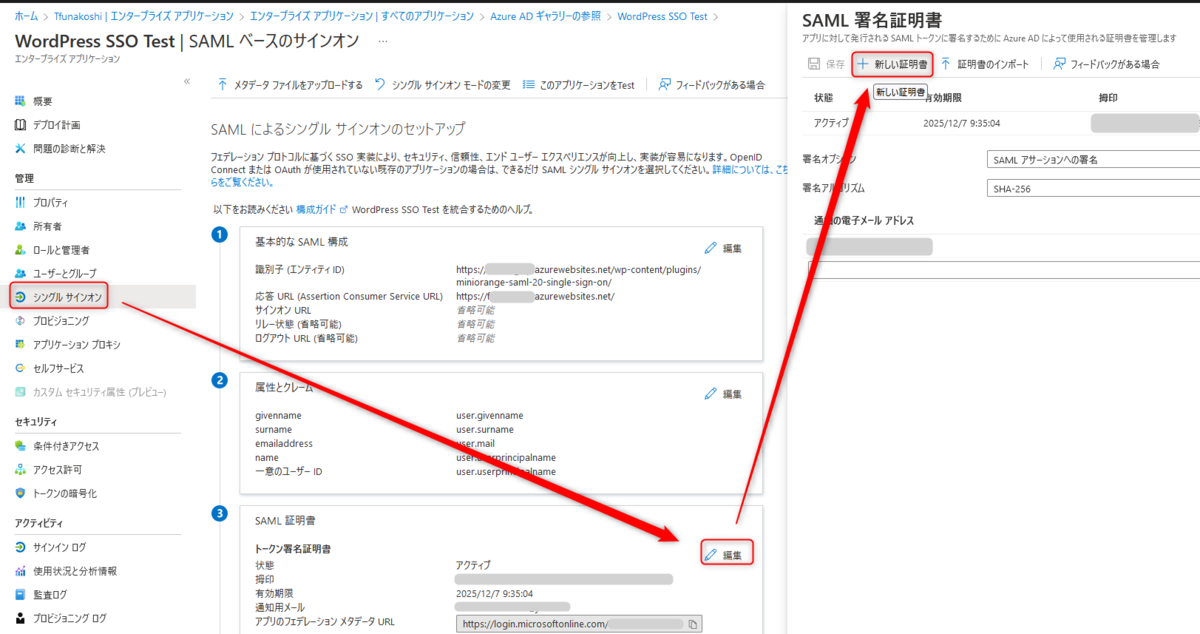Copy the federation metadata URL
Screen dimensions: 1200x634
click(x=692, y=624)
